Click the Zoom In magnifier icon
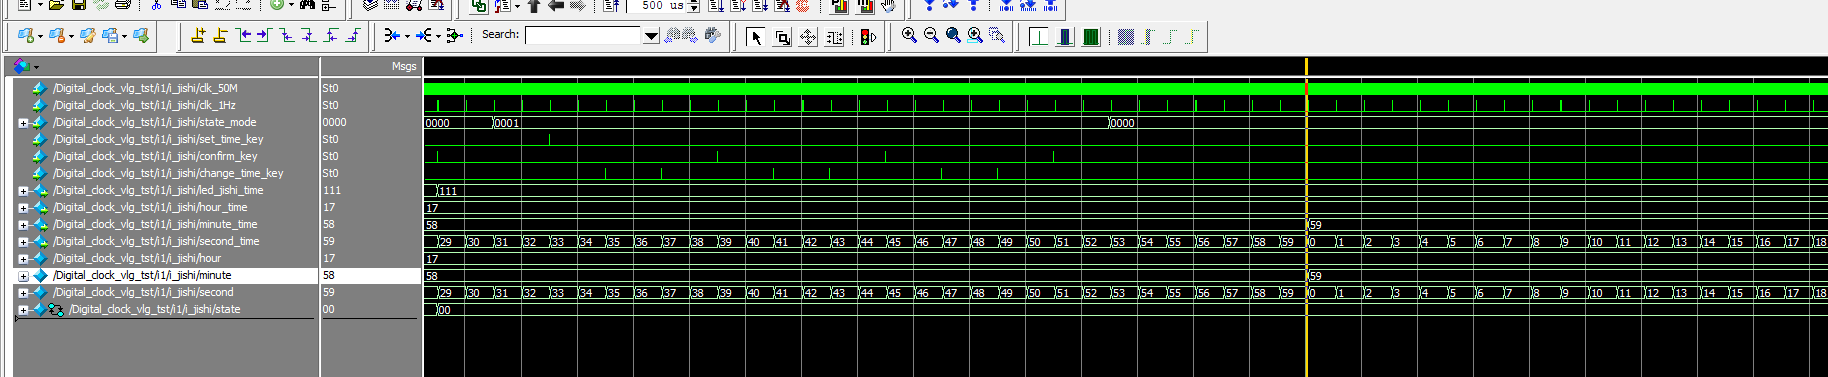Viewport: 1828px width, 377px height. pos(909,36)
